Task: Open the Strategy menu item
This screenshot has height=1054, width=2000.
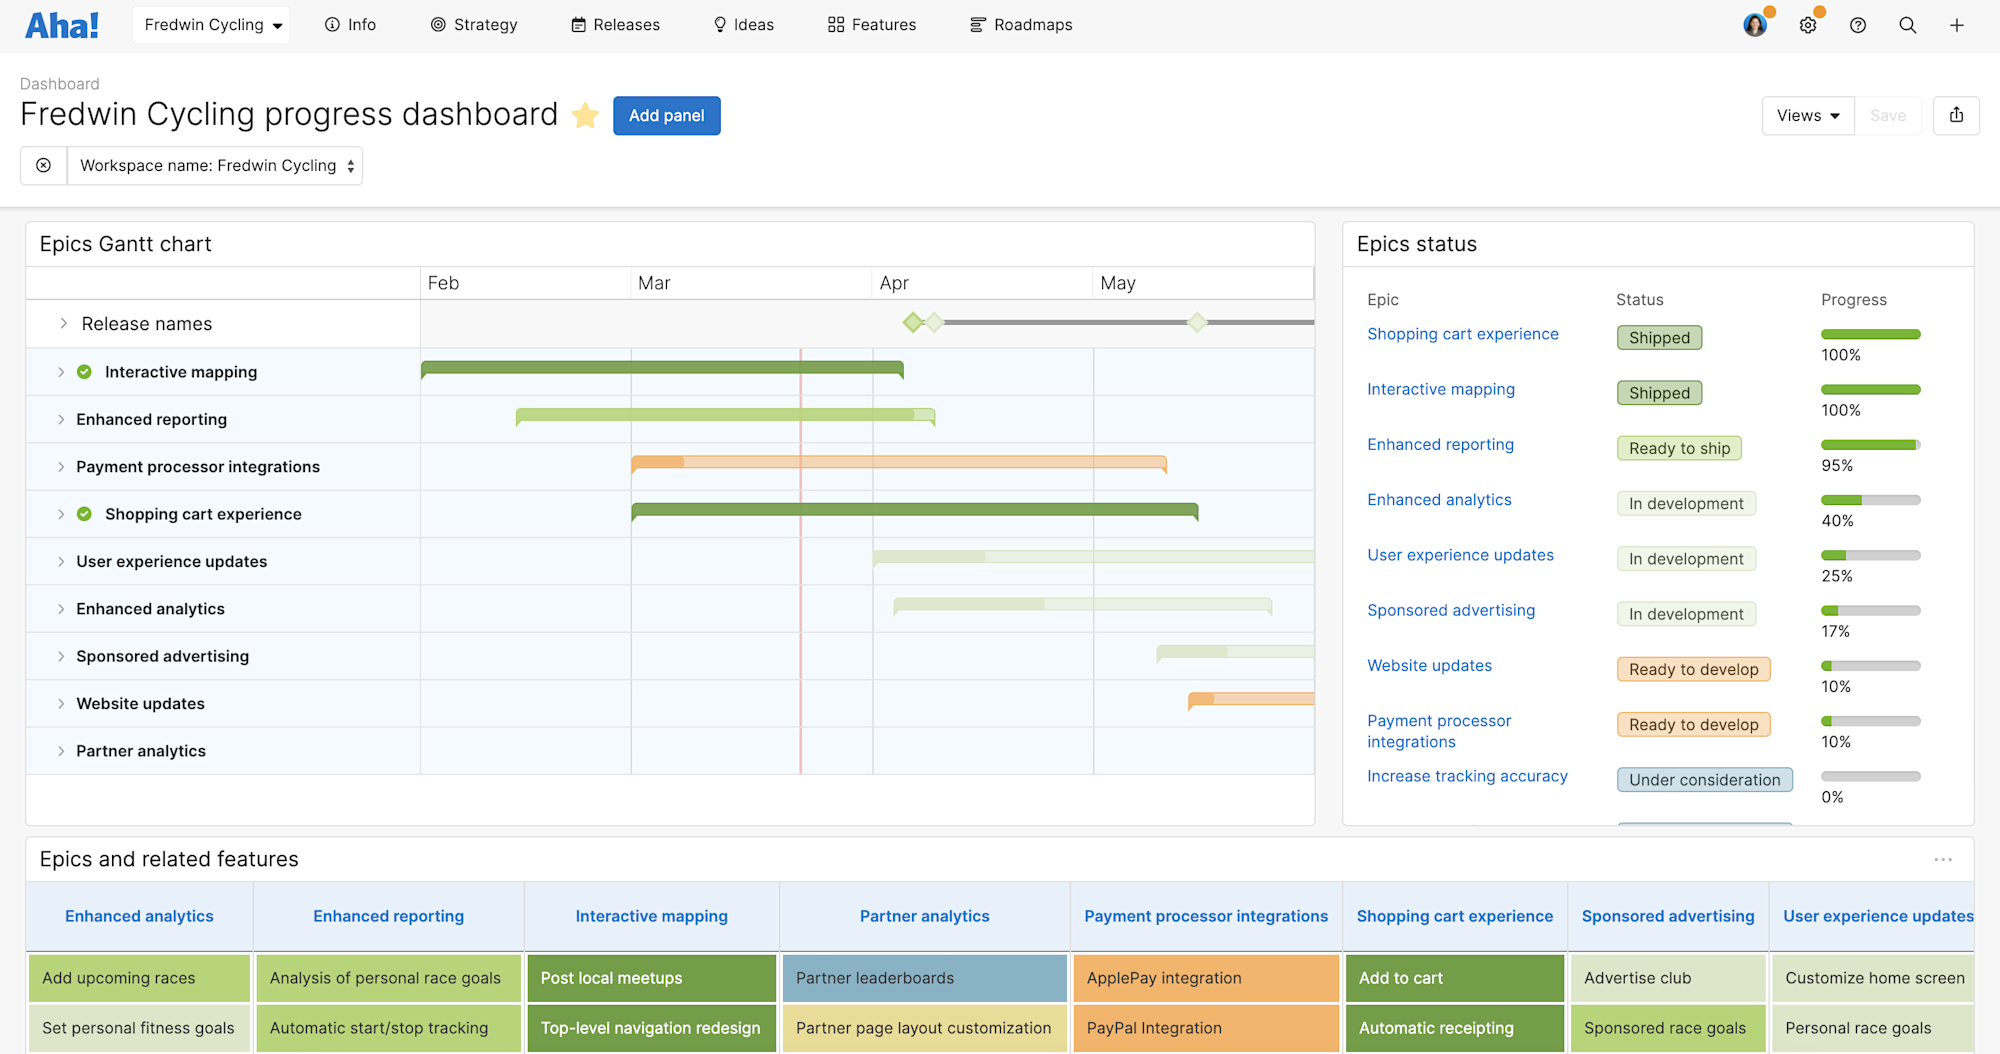Action: pos(474,24)
